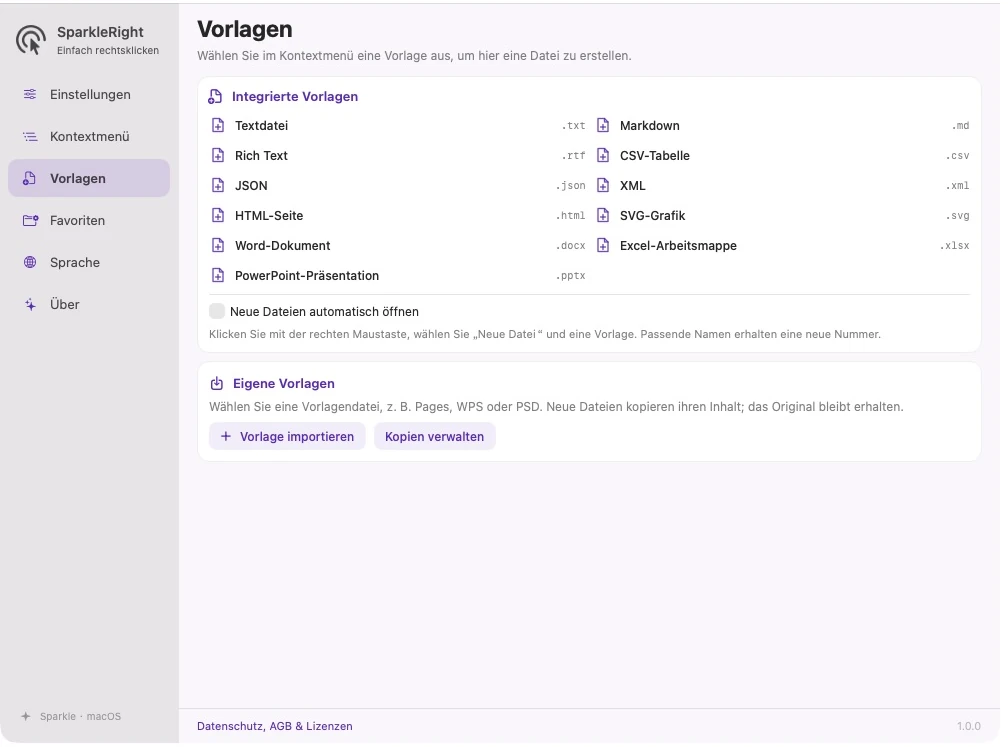
Task: Click the Markdown template name
Action: coord(649,125)
